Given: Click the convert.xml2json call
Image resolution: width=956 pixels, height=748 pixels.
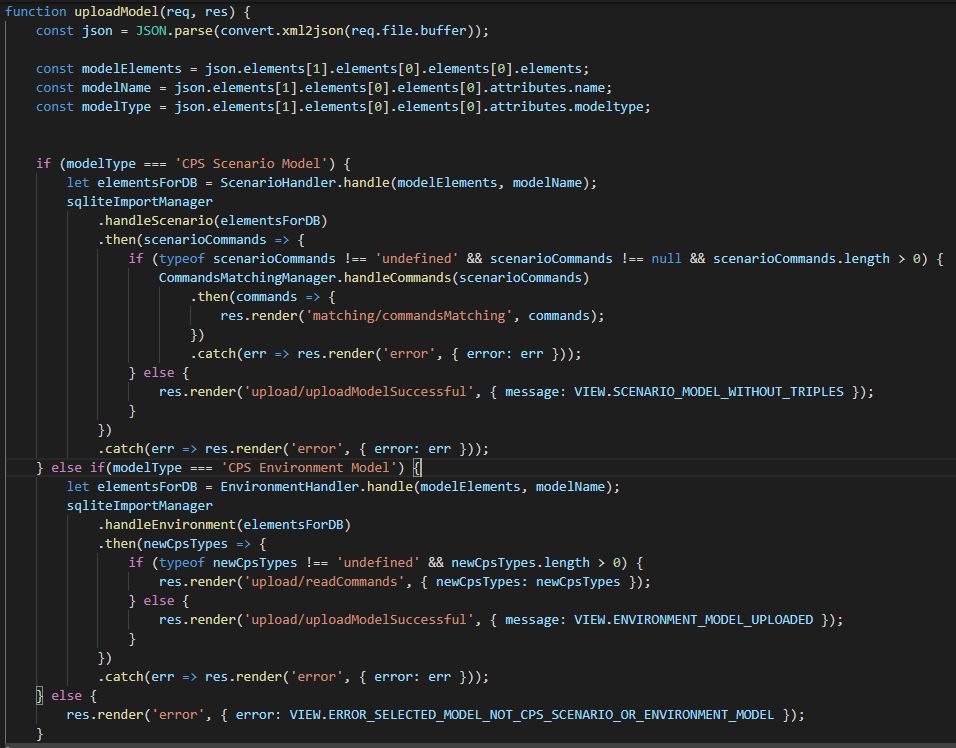Looking at the screenshot, I should point(282,30).
